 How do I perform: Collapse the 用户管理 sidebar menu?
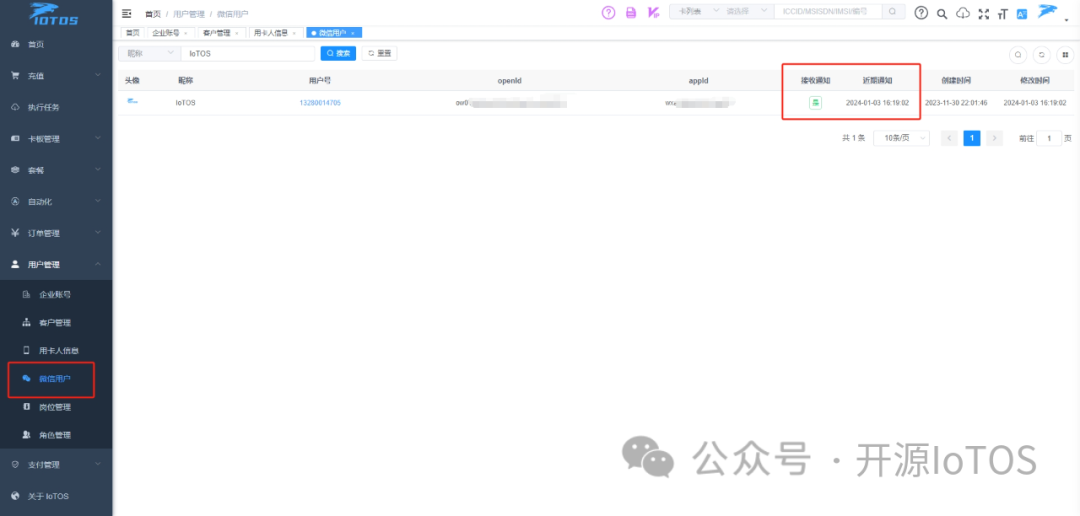pyautogui.click(x=56, y=265)
